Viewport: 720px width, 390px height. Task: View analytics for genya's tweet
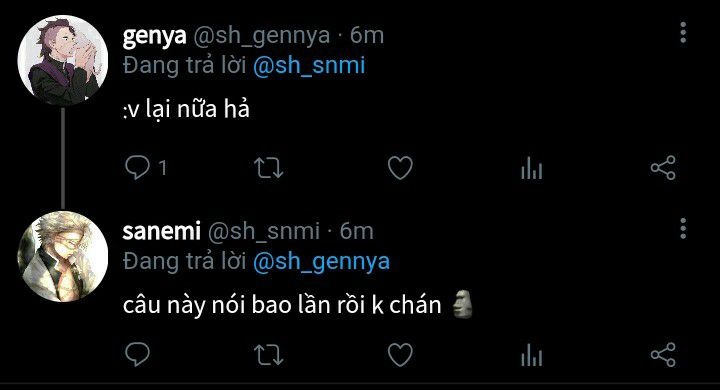tap(532, 168)
